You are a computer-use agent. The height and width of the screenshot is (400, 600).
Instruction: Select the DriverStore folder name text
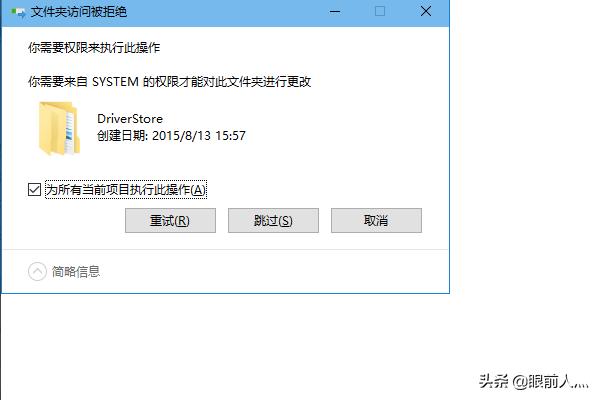(130, 119)
